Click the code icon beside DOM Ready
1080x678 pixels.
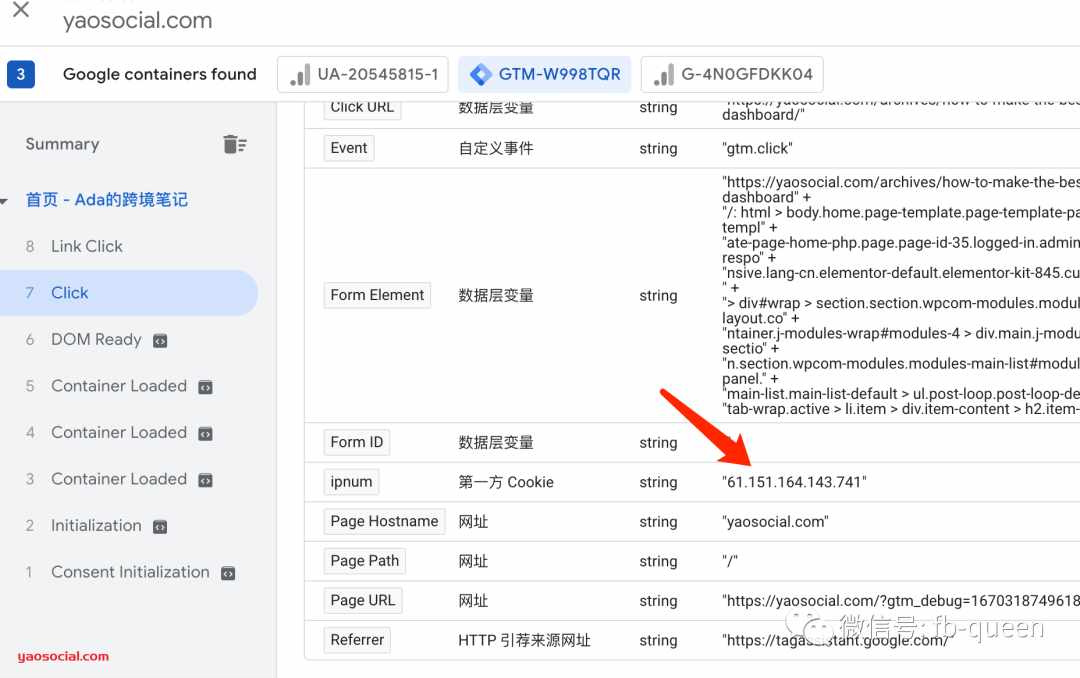coord(160,341)
